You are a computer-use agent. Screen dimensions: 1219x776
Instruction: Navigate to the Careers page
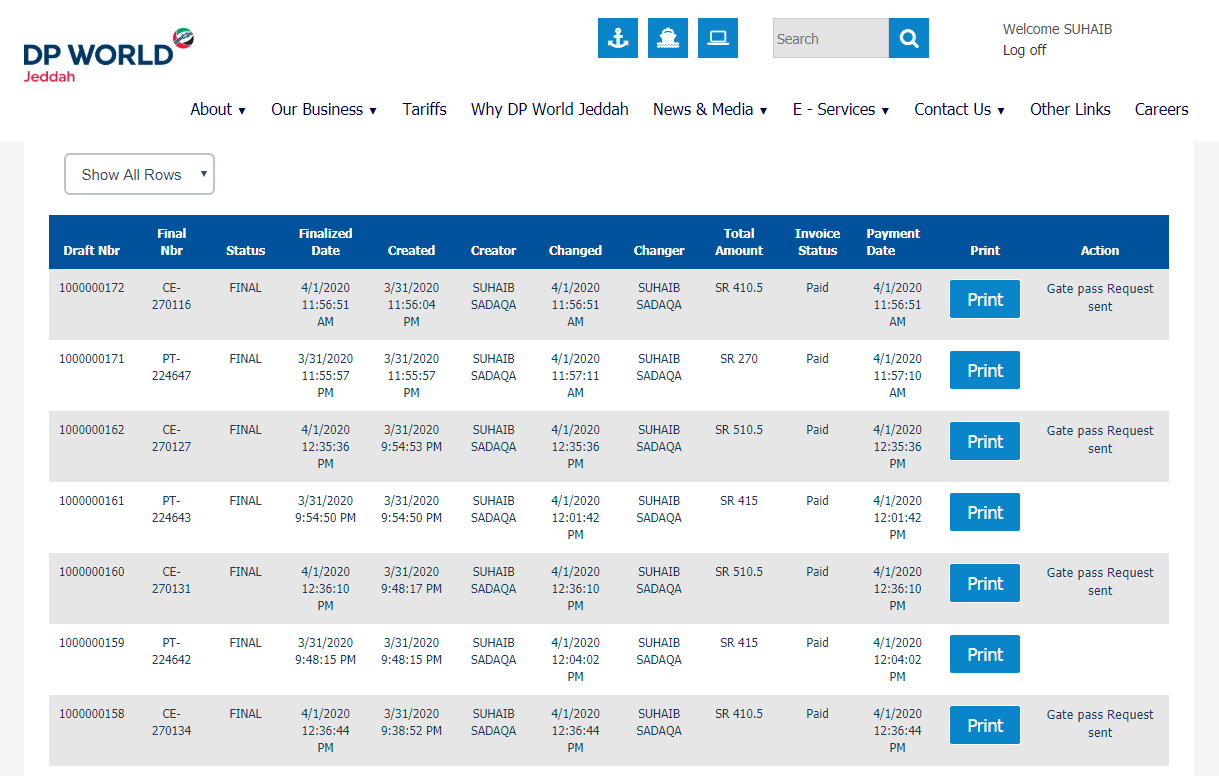pyautogui.click(x=1161, y=110)
